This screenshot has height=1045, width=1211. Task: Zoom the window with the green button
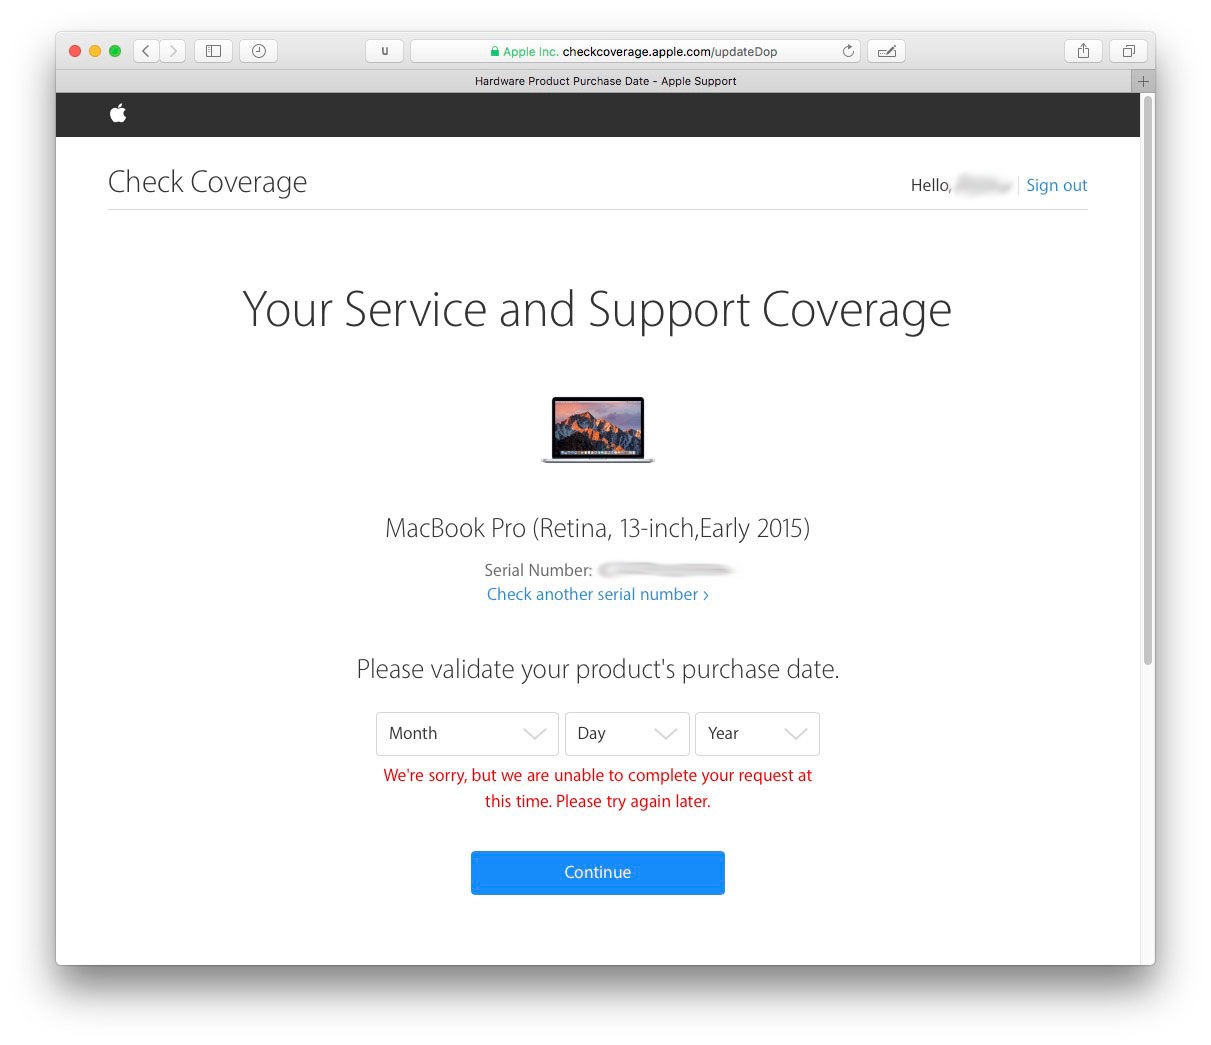coord(115,51)
